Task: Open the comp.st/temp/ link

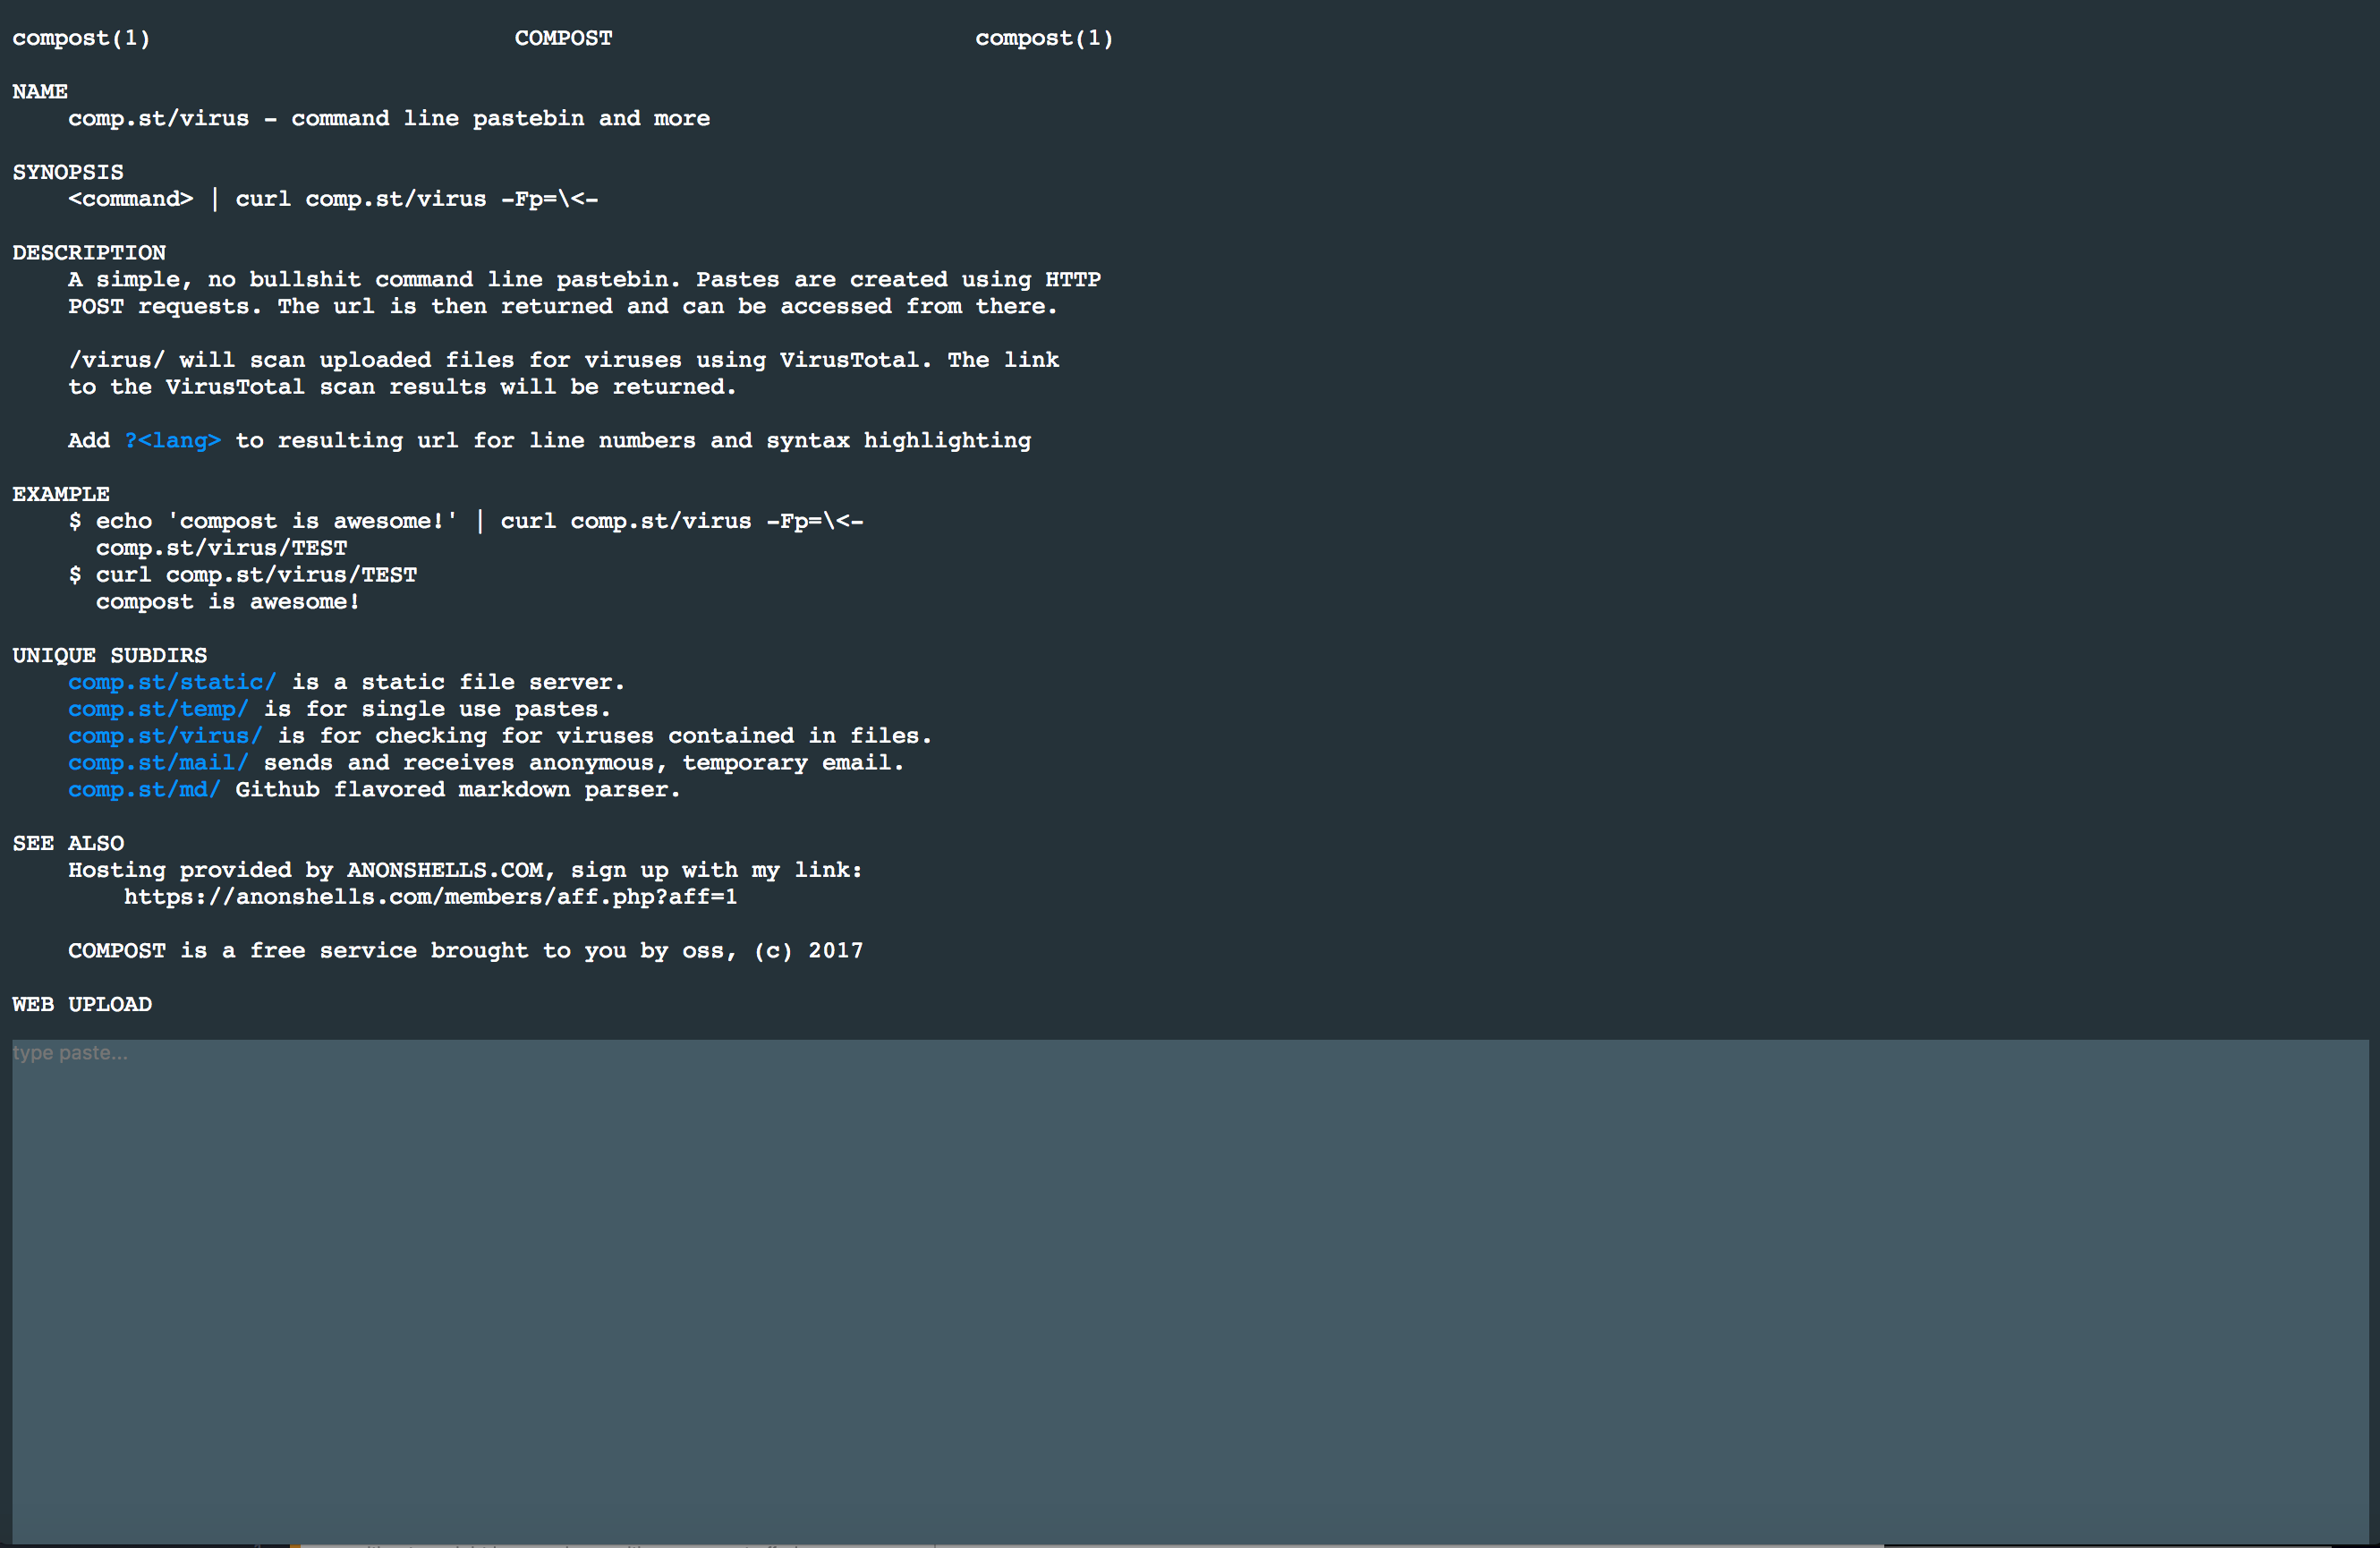Action: point(158,709)
